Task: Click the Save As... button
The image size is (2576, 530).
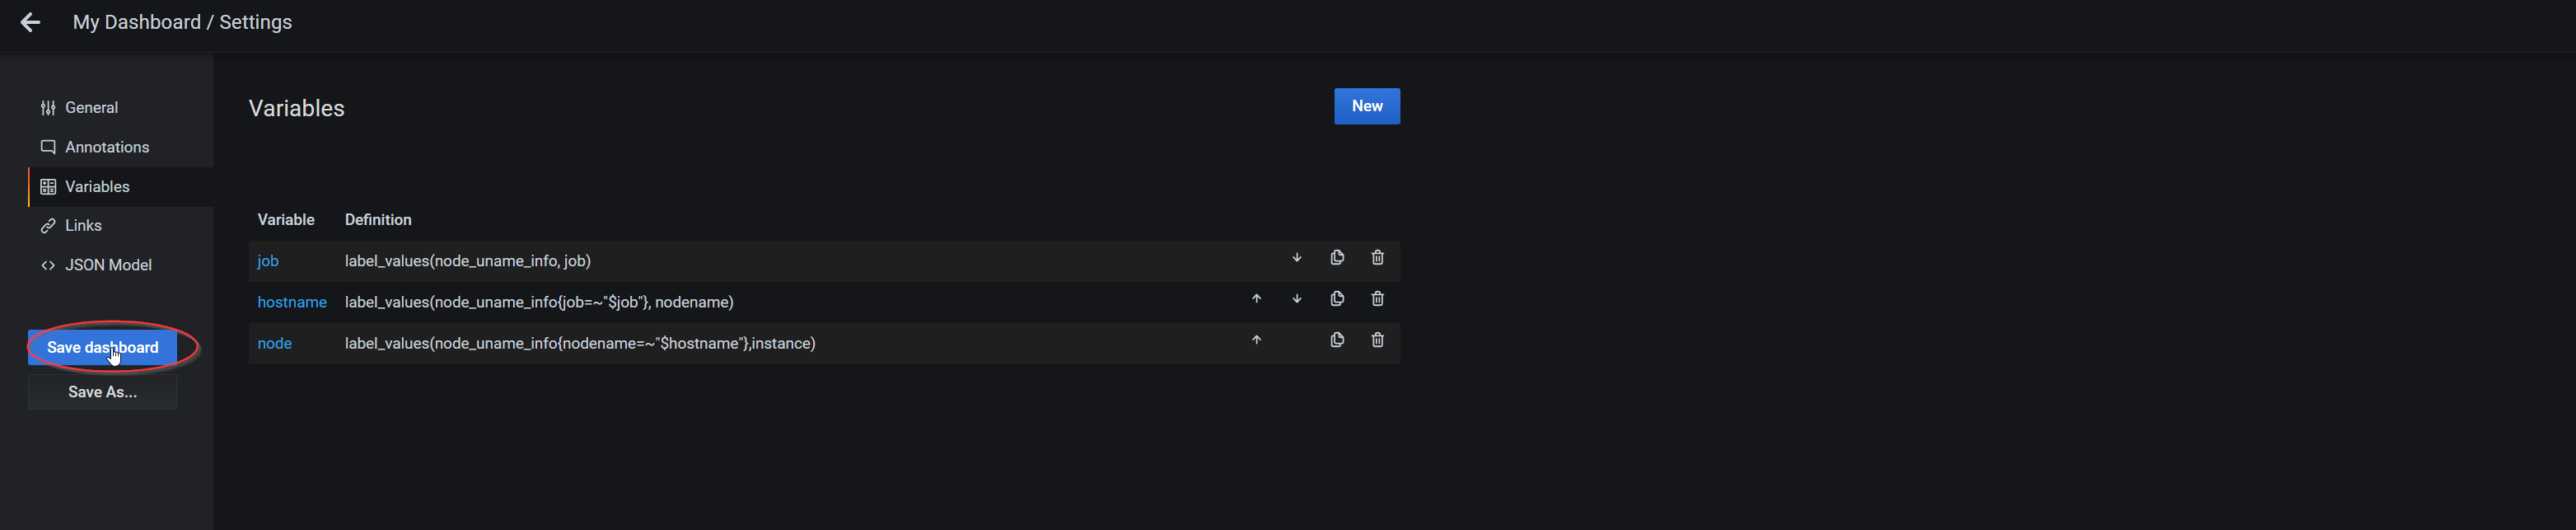Action: [103, 392]
